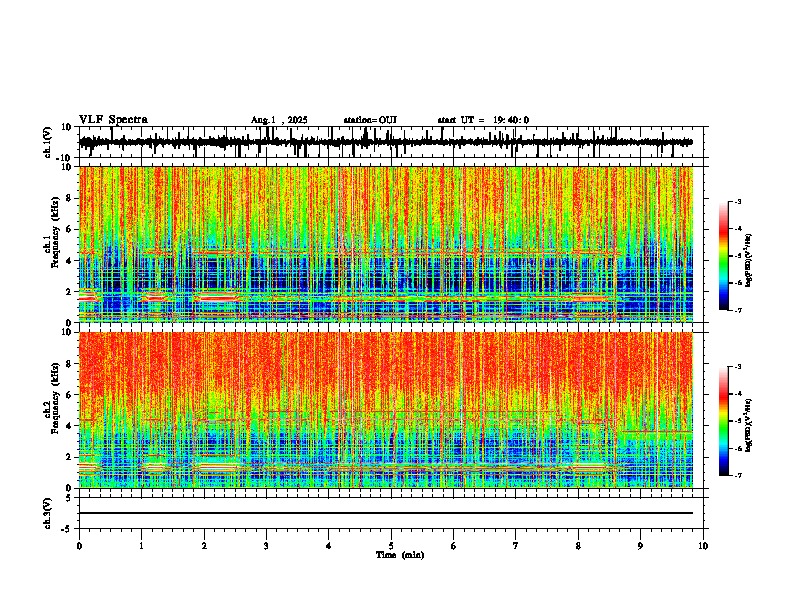
Task: Click the ch.1 spectrogram color scale bar
Action: (x=724, y=256)
